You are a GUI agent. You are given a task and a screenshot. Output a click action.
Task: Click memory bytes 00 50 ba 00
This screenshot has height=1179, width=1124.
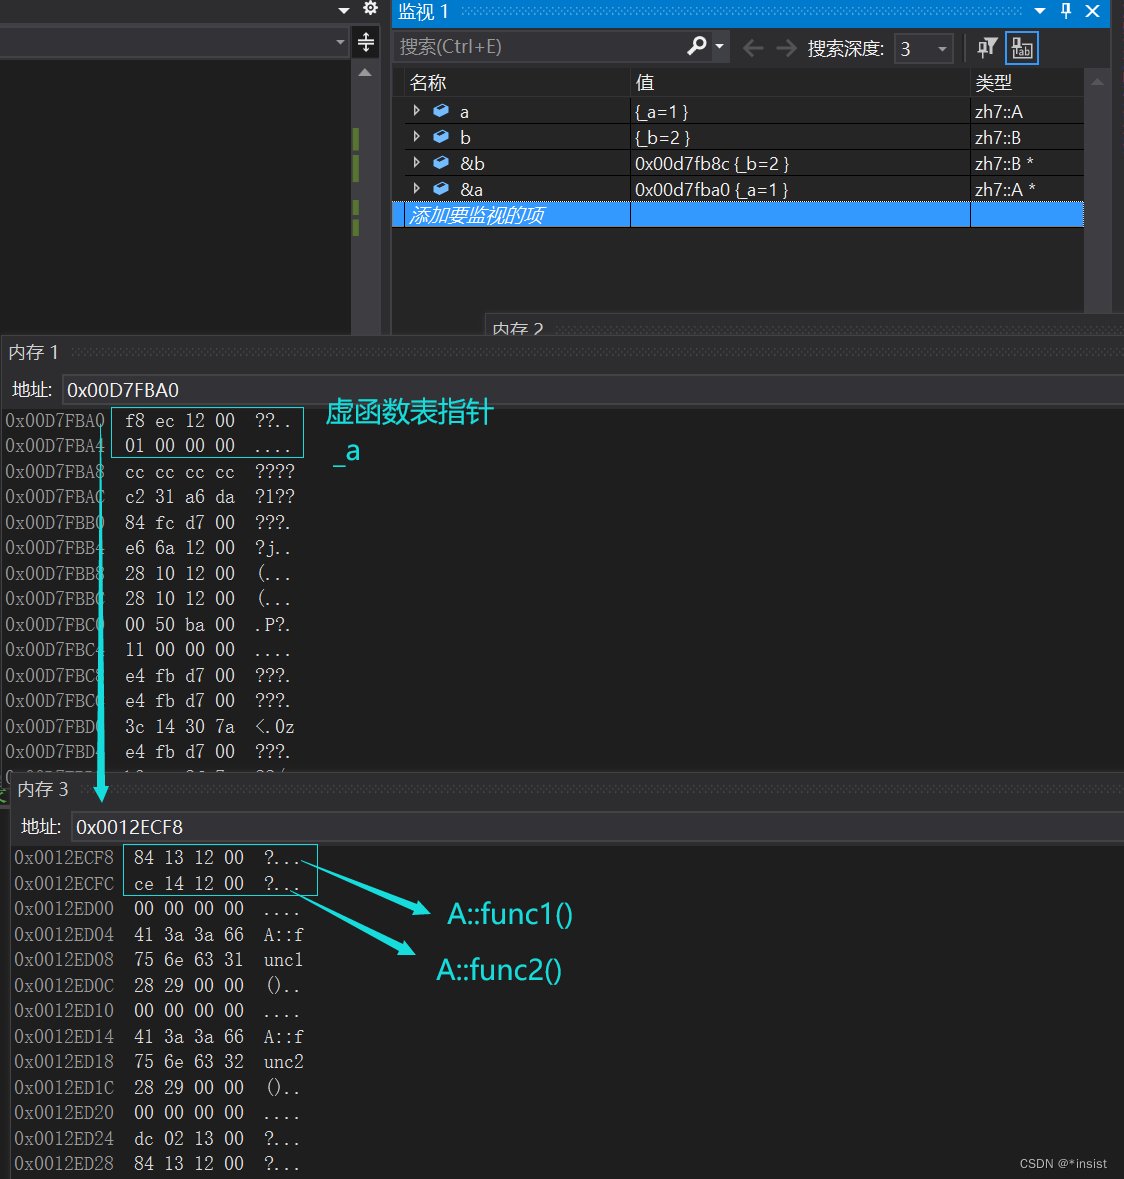coord(180,624)
